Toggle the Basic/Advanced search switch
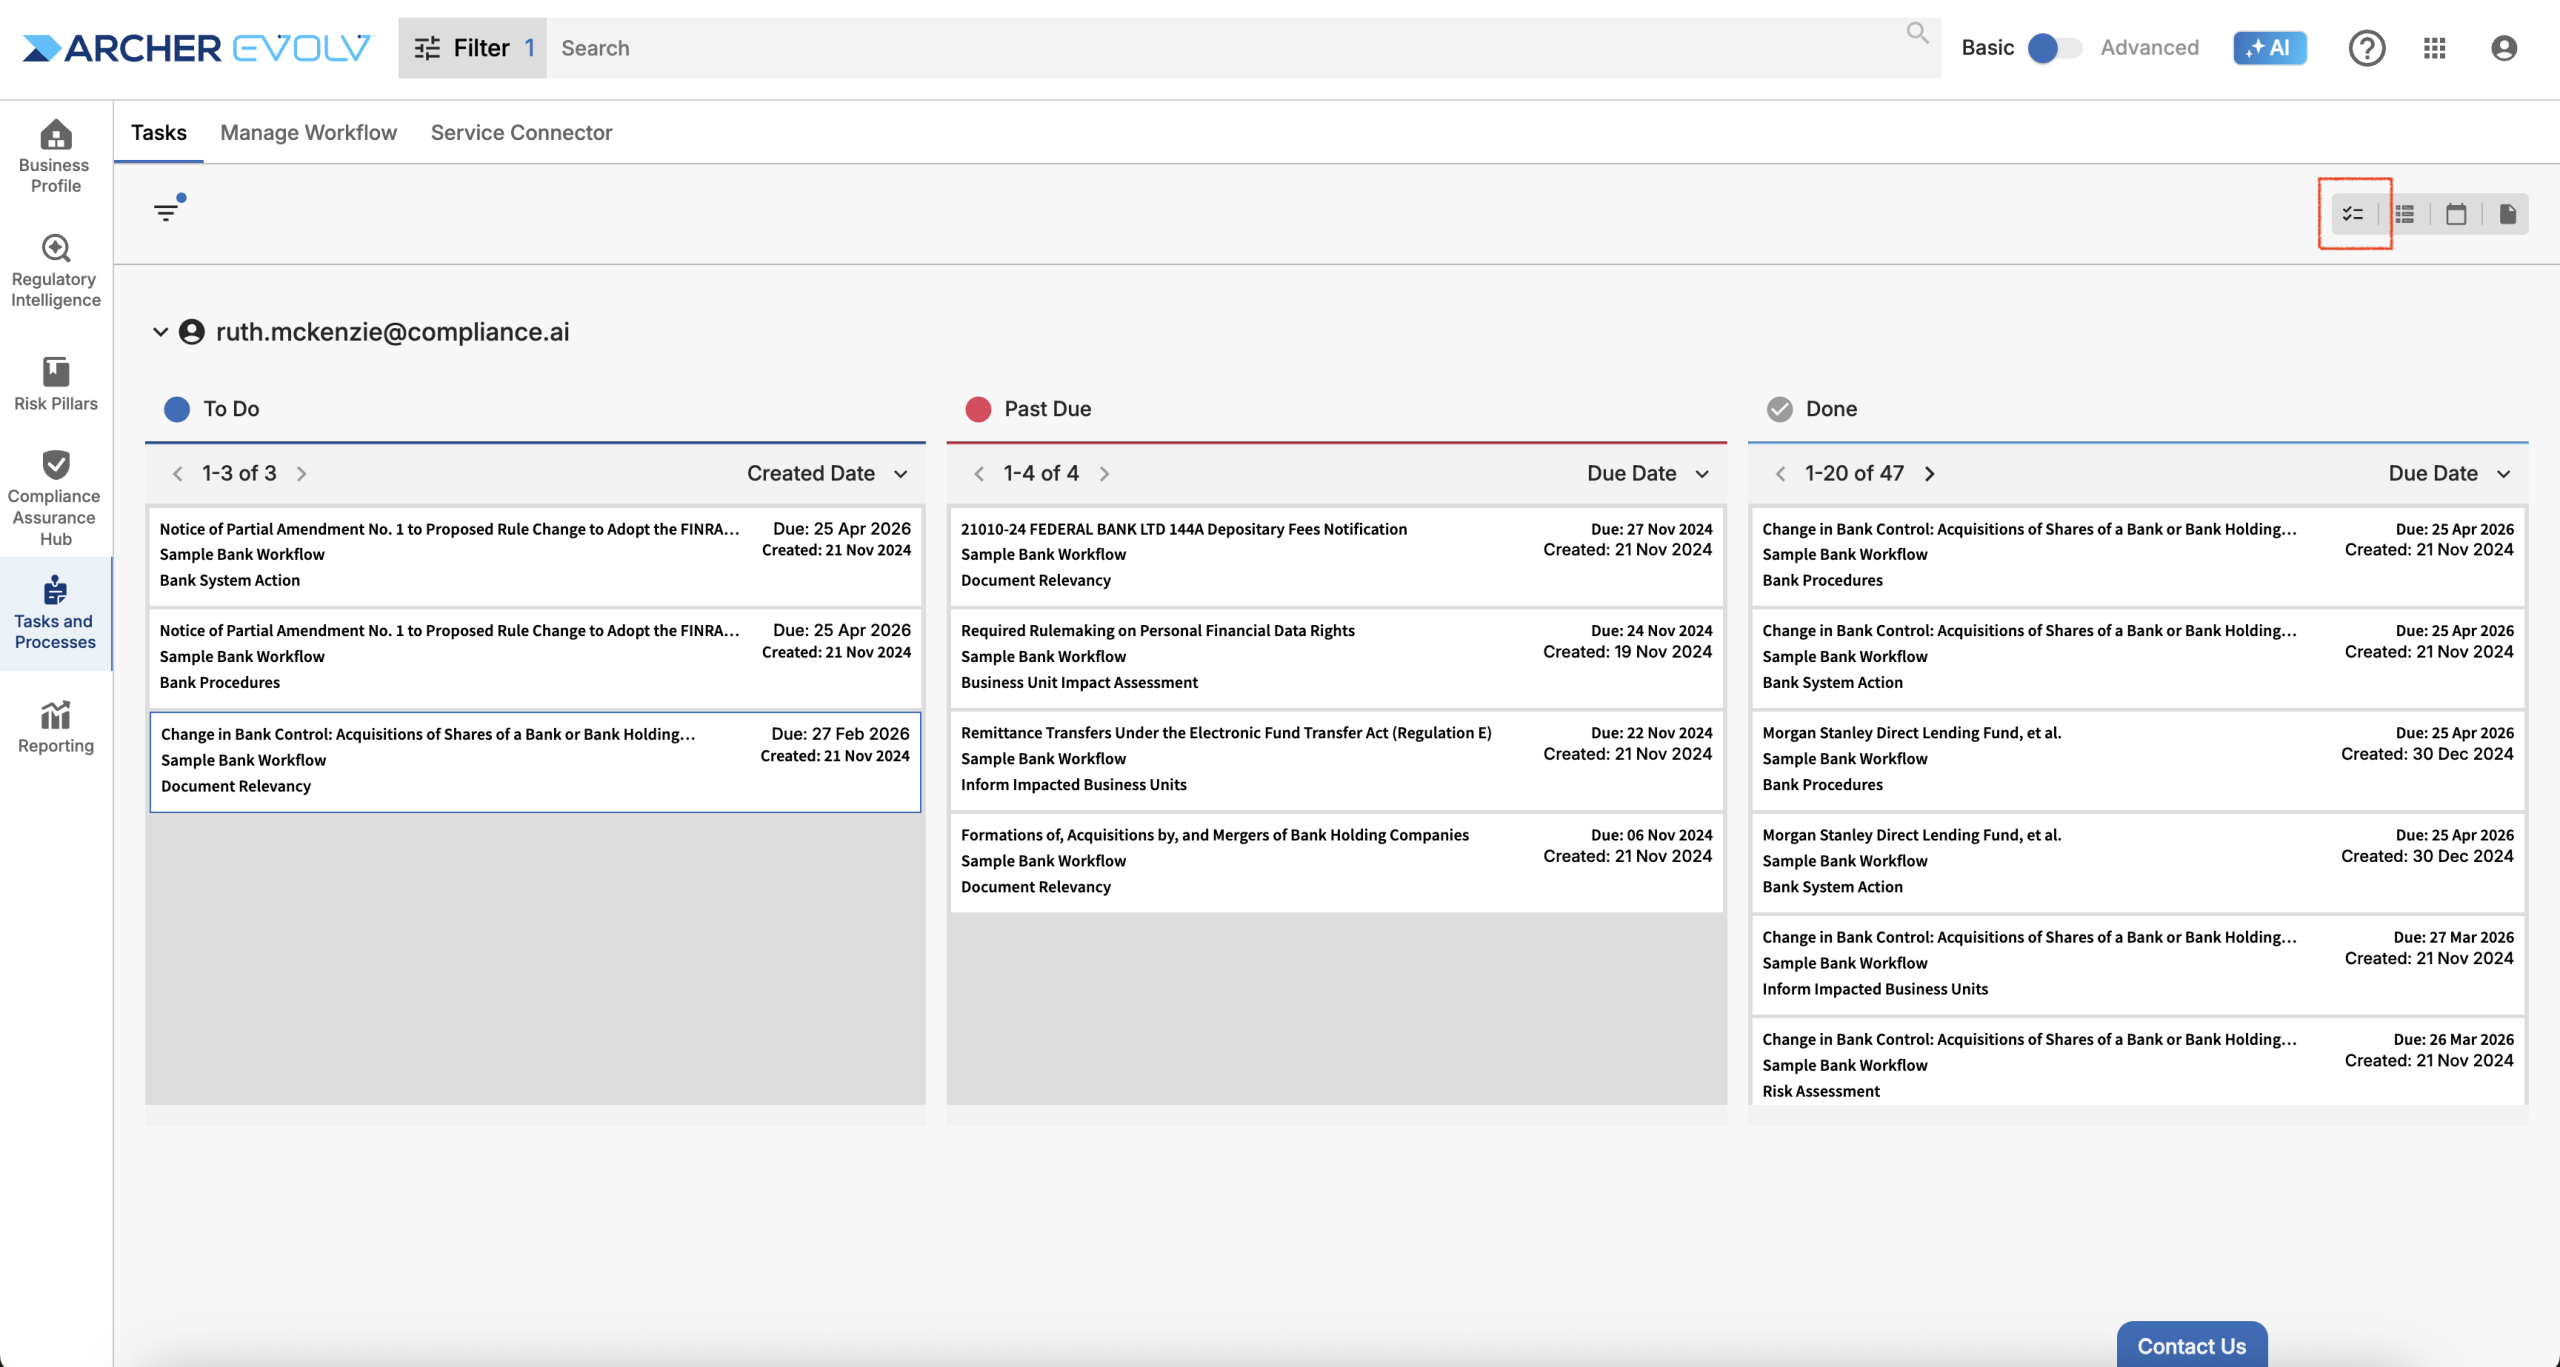The width and height of the screenshot is (2560, 1367). point(2054,48)
